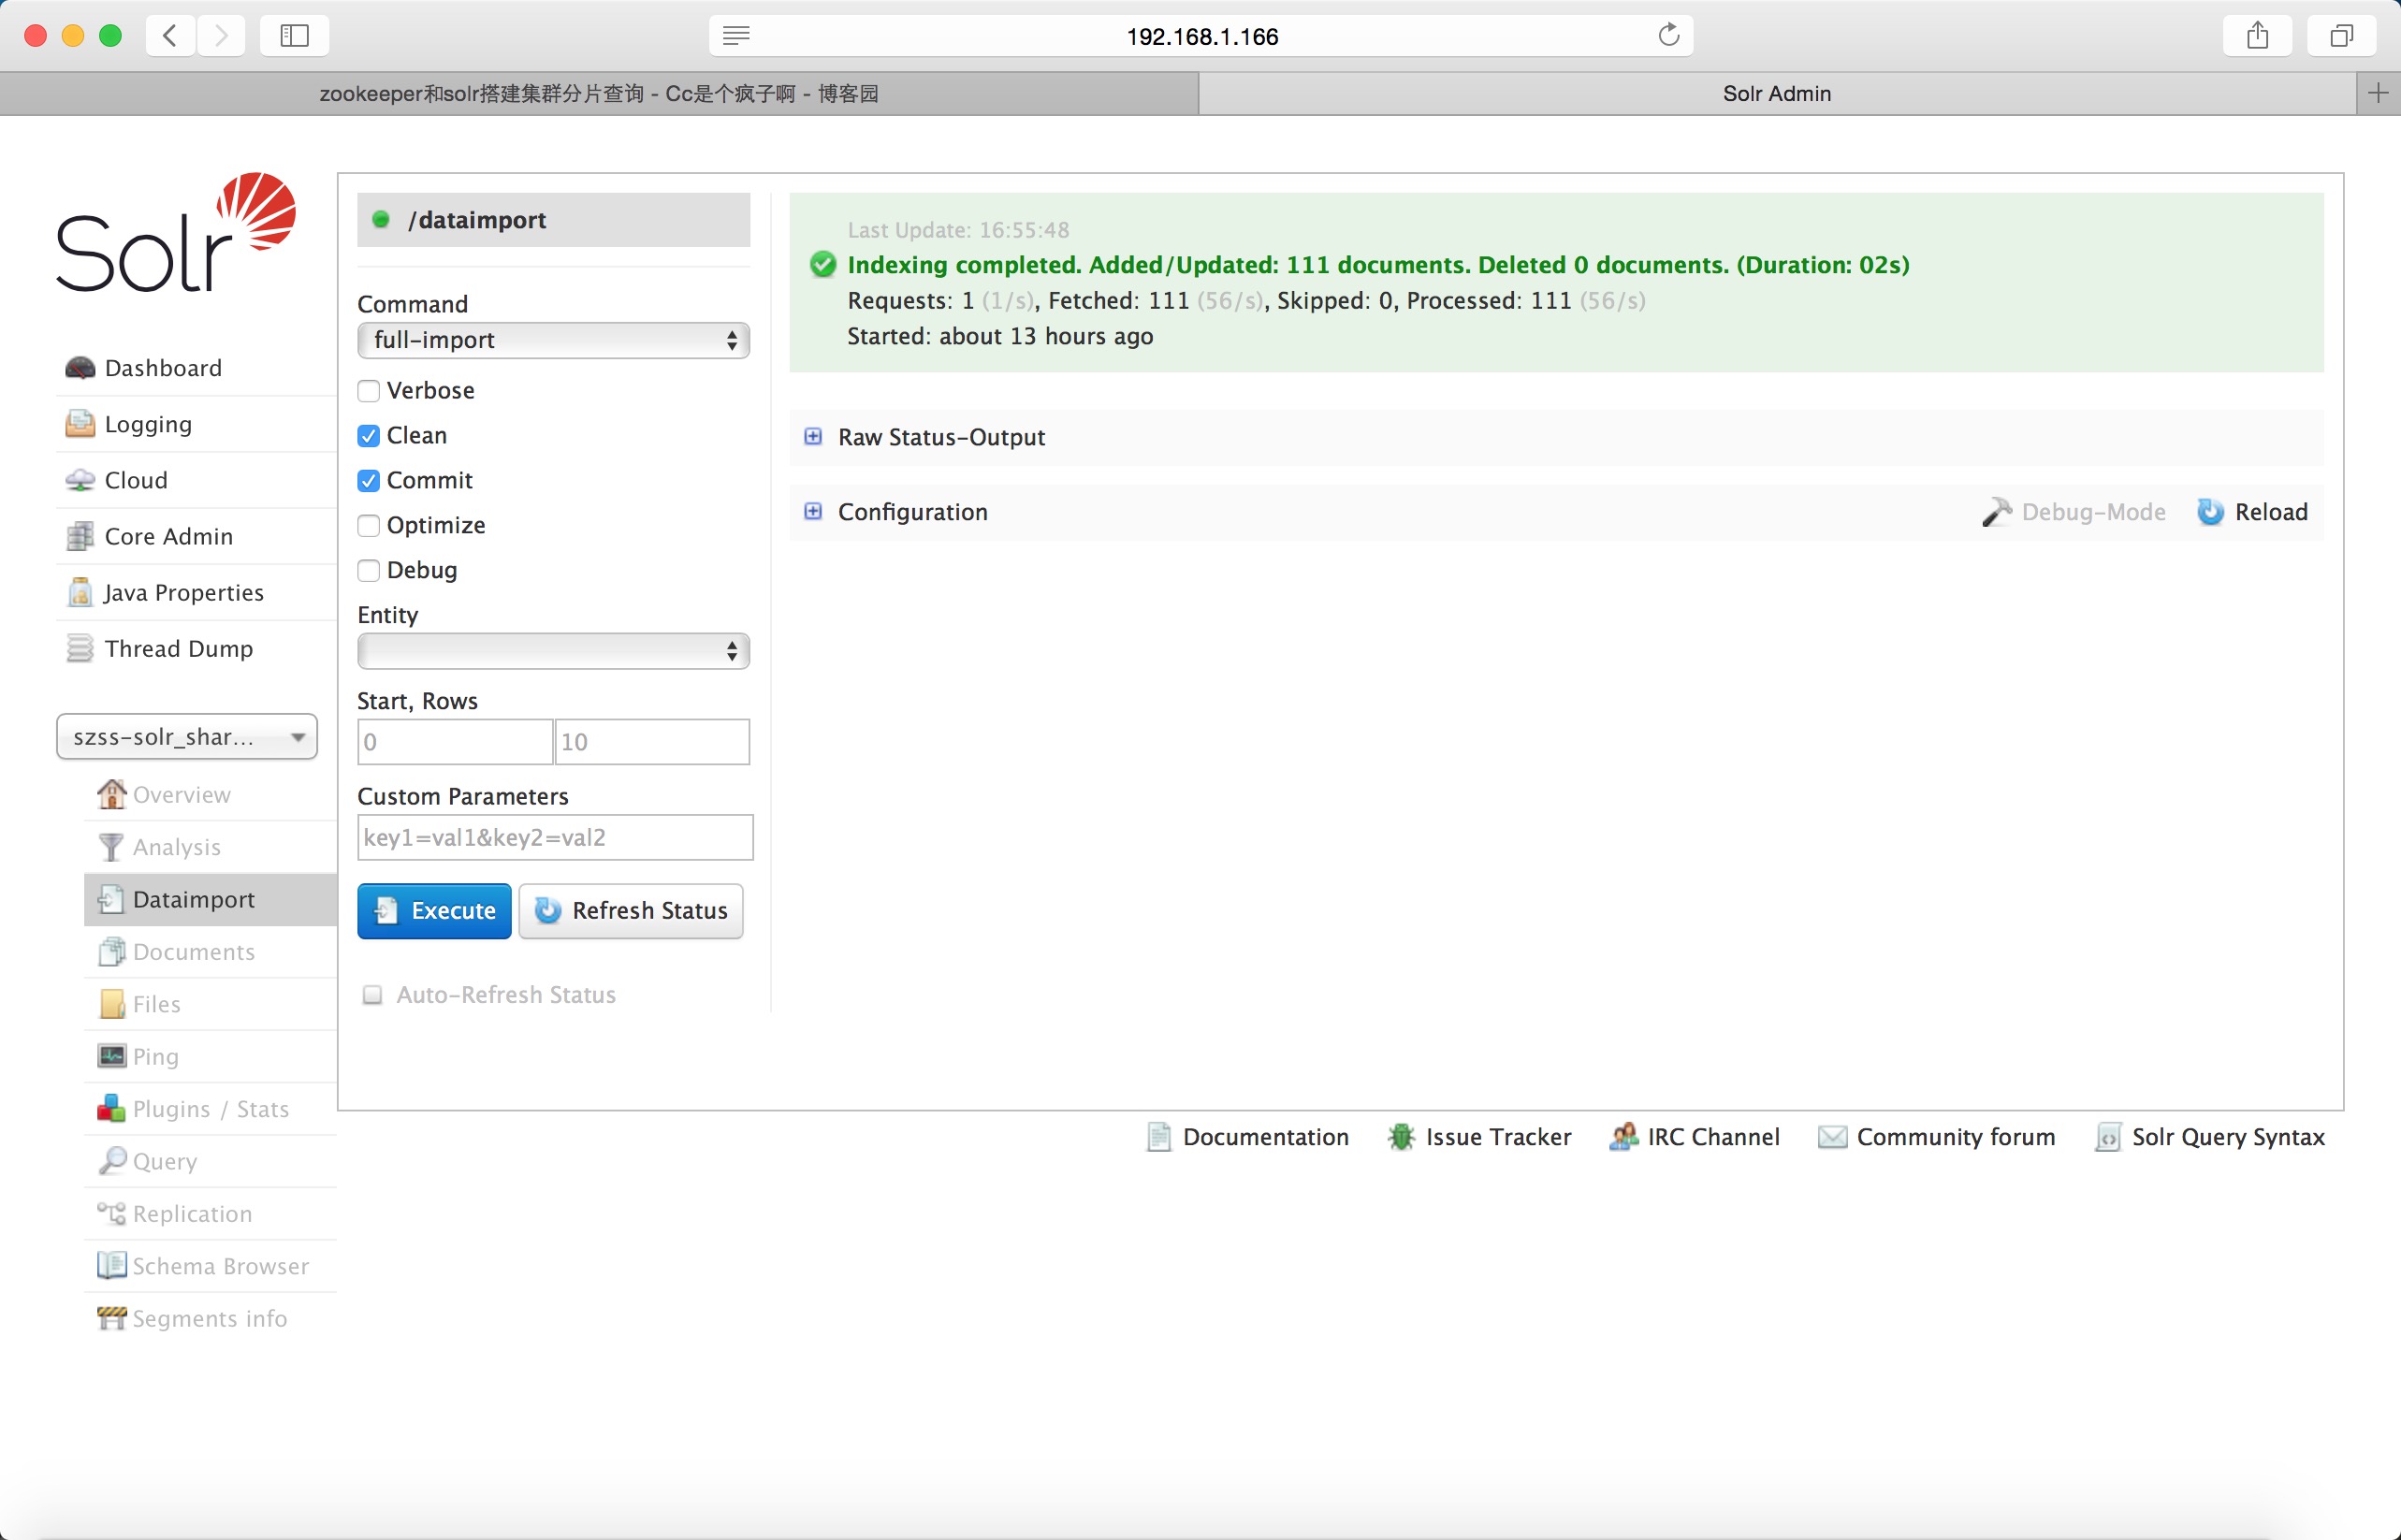Open the Entity dropdown
Screen dimensions: 2401x1540
tap(553, 651)
